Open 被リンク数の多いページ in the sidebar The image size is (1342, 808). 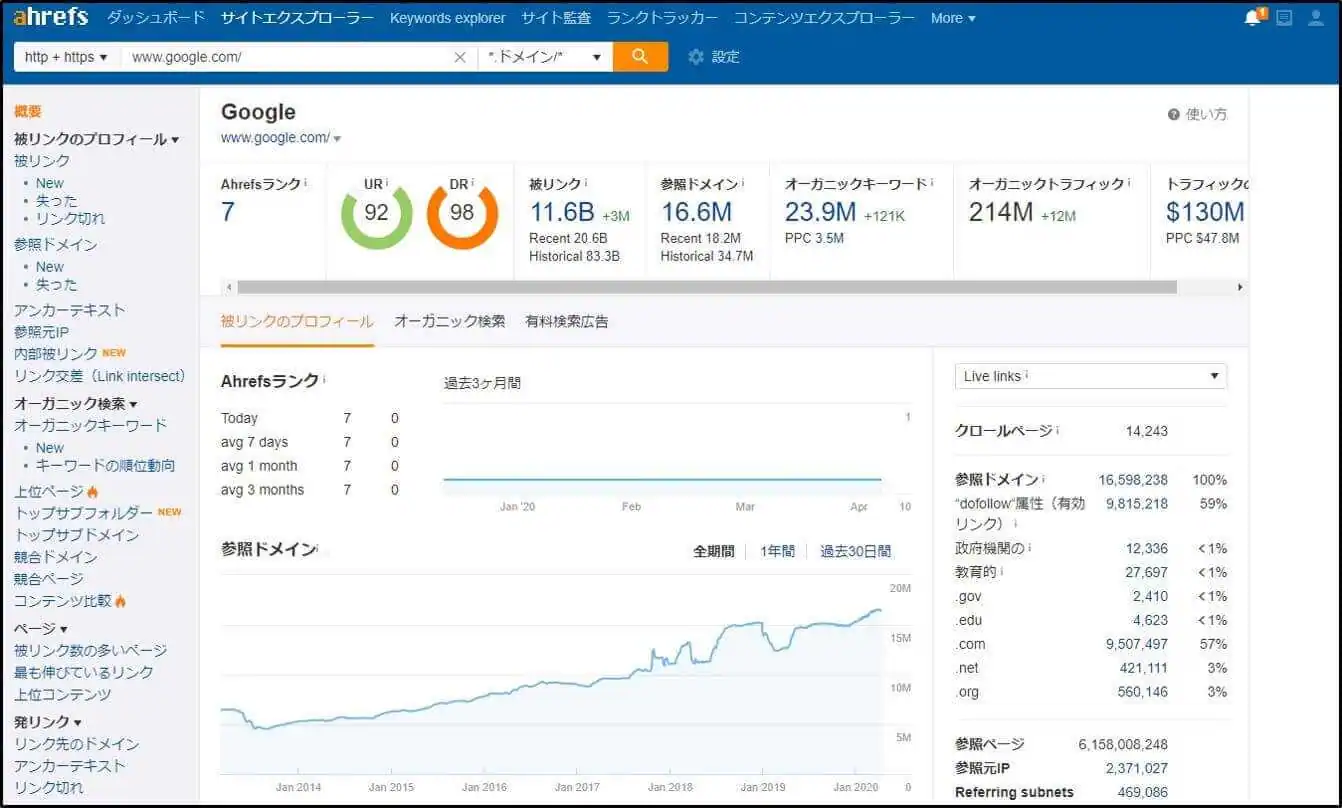[91, 651]
